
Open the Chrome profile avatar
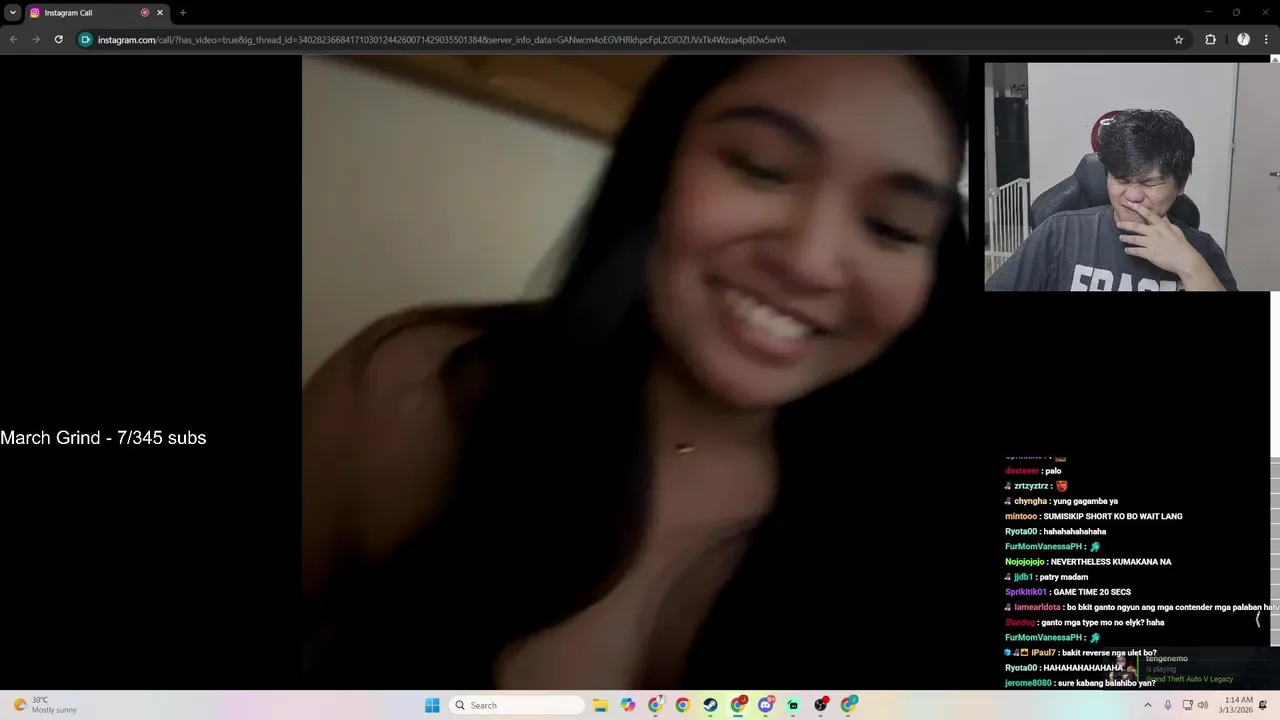1243,40
